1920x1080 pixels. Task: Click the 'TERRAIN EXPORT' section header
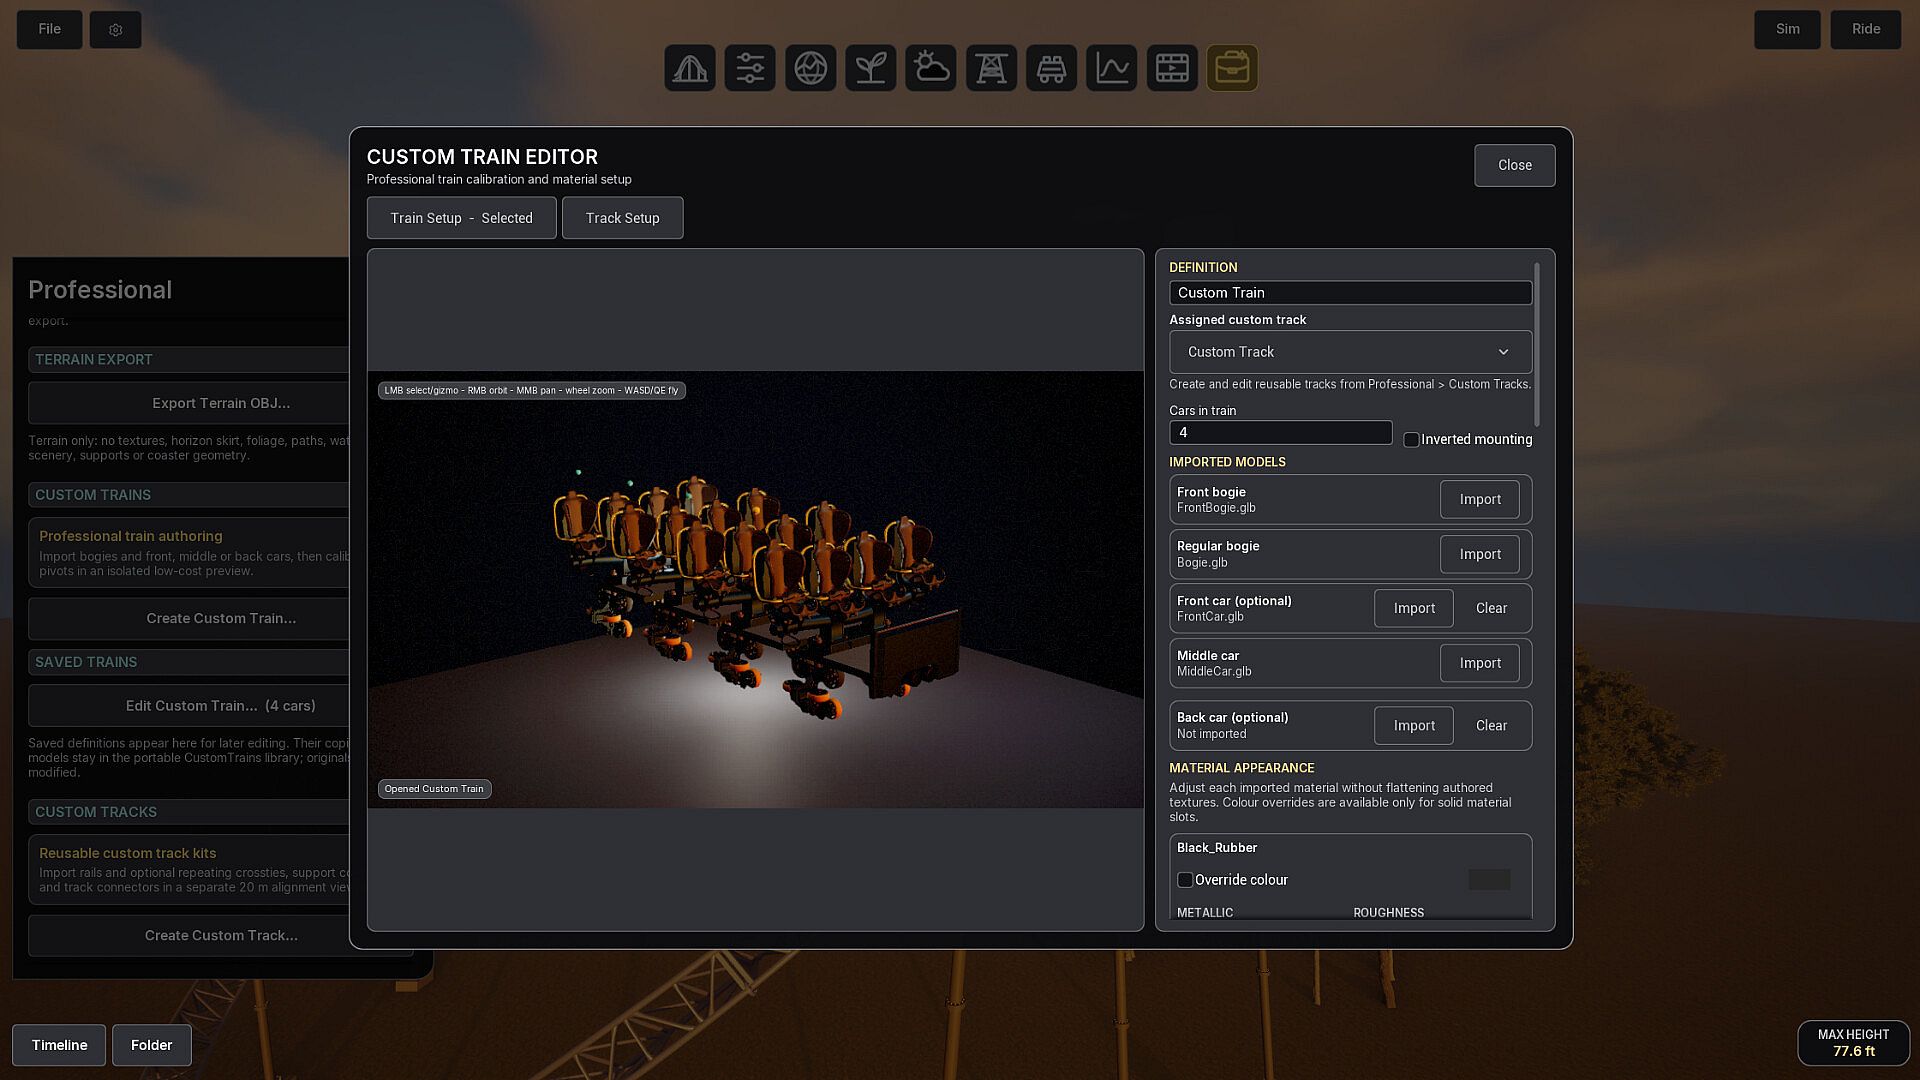pyautogui.click(x=94, y=359)
